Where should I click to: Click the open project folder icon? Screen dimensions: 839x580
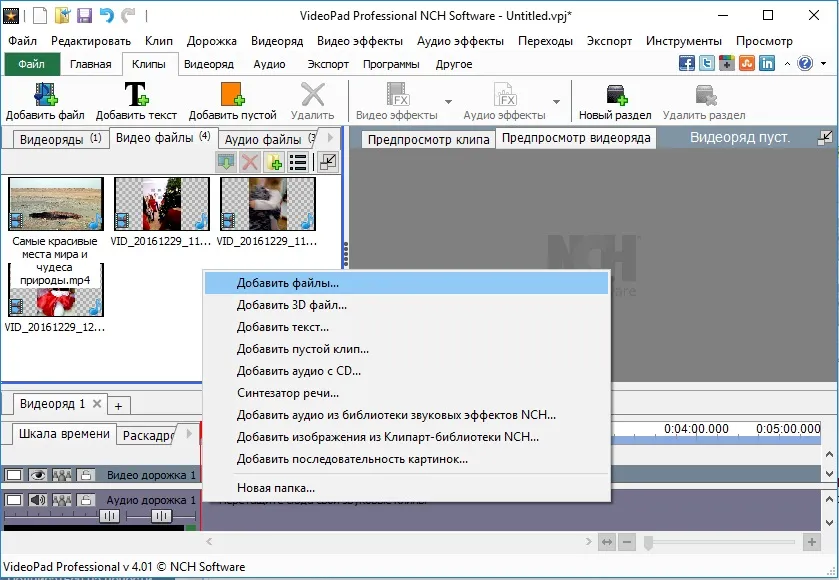(63, 16)
